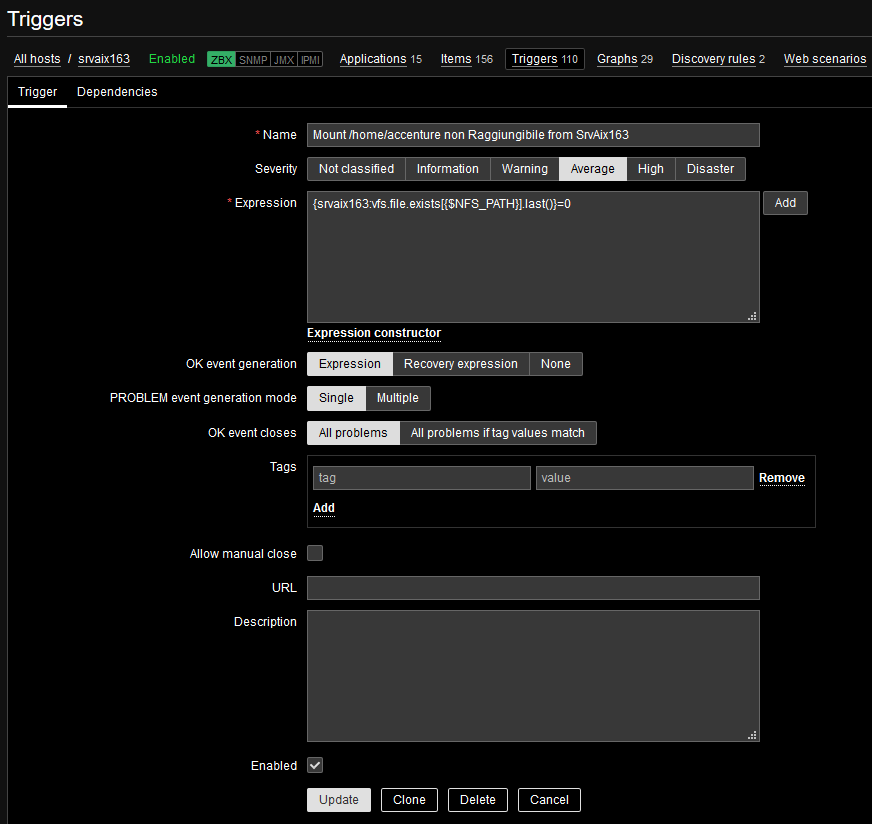
Task: Click into the Expression text area
Action: 533,257
